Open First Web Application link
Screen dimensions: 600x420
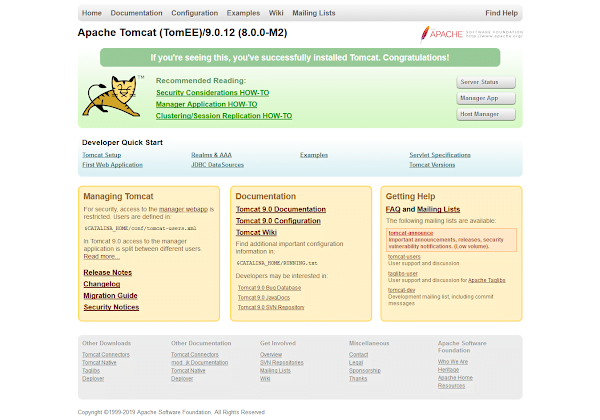(x=112, y=165)
